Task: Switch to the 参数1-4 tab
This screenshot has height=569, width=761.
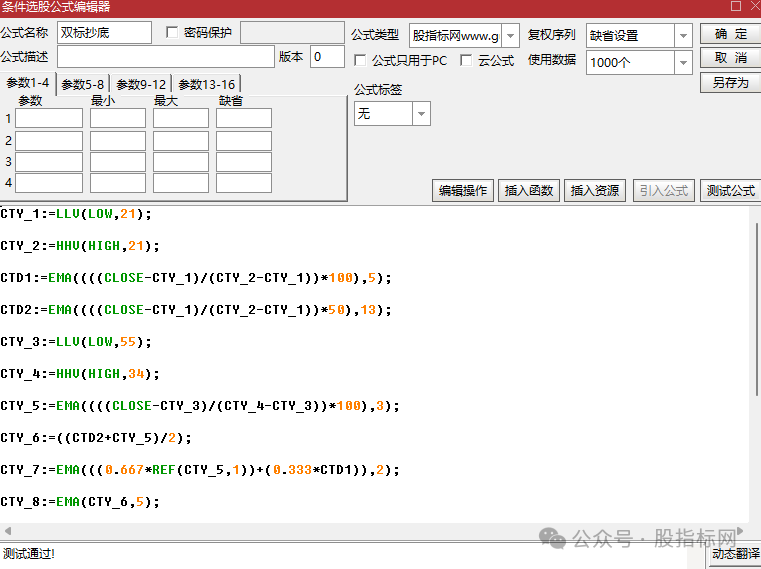Action: [28, 83]
